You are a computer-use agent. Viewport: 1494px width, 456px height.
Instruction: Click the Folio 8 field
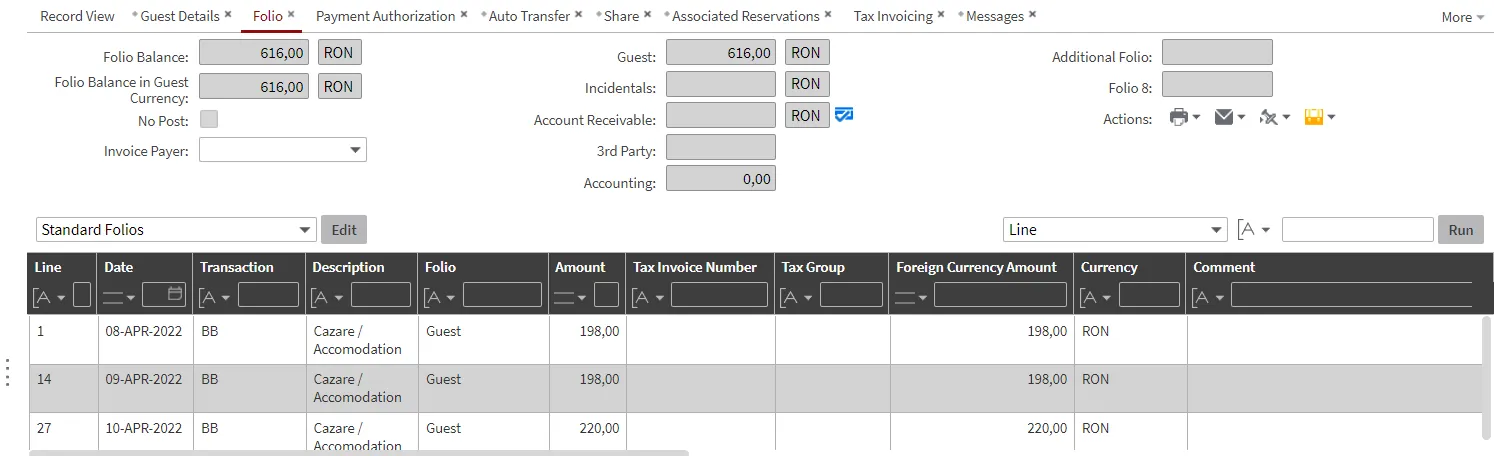click(1217, 84)
